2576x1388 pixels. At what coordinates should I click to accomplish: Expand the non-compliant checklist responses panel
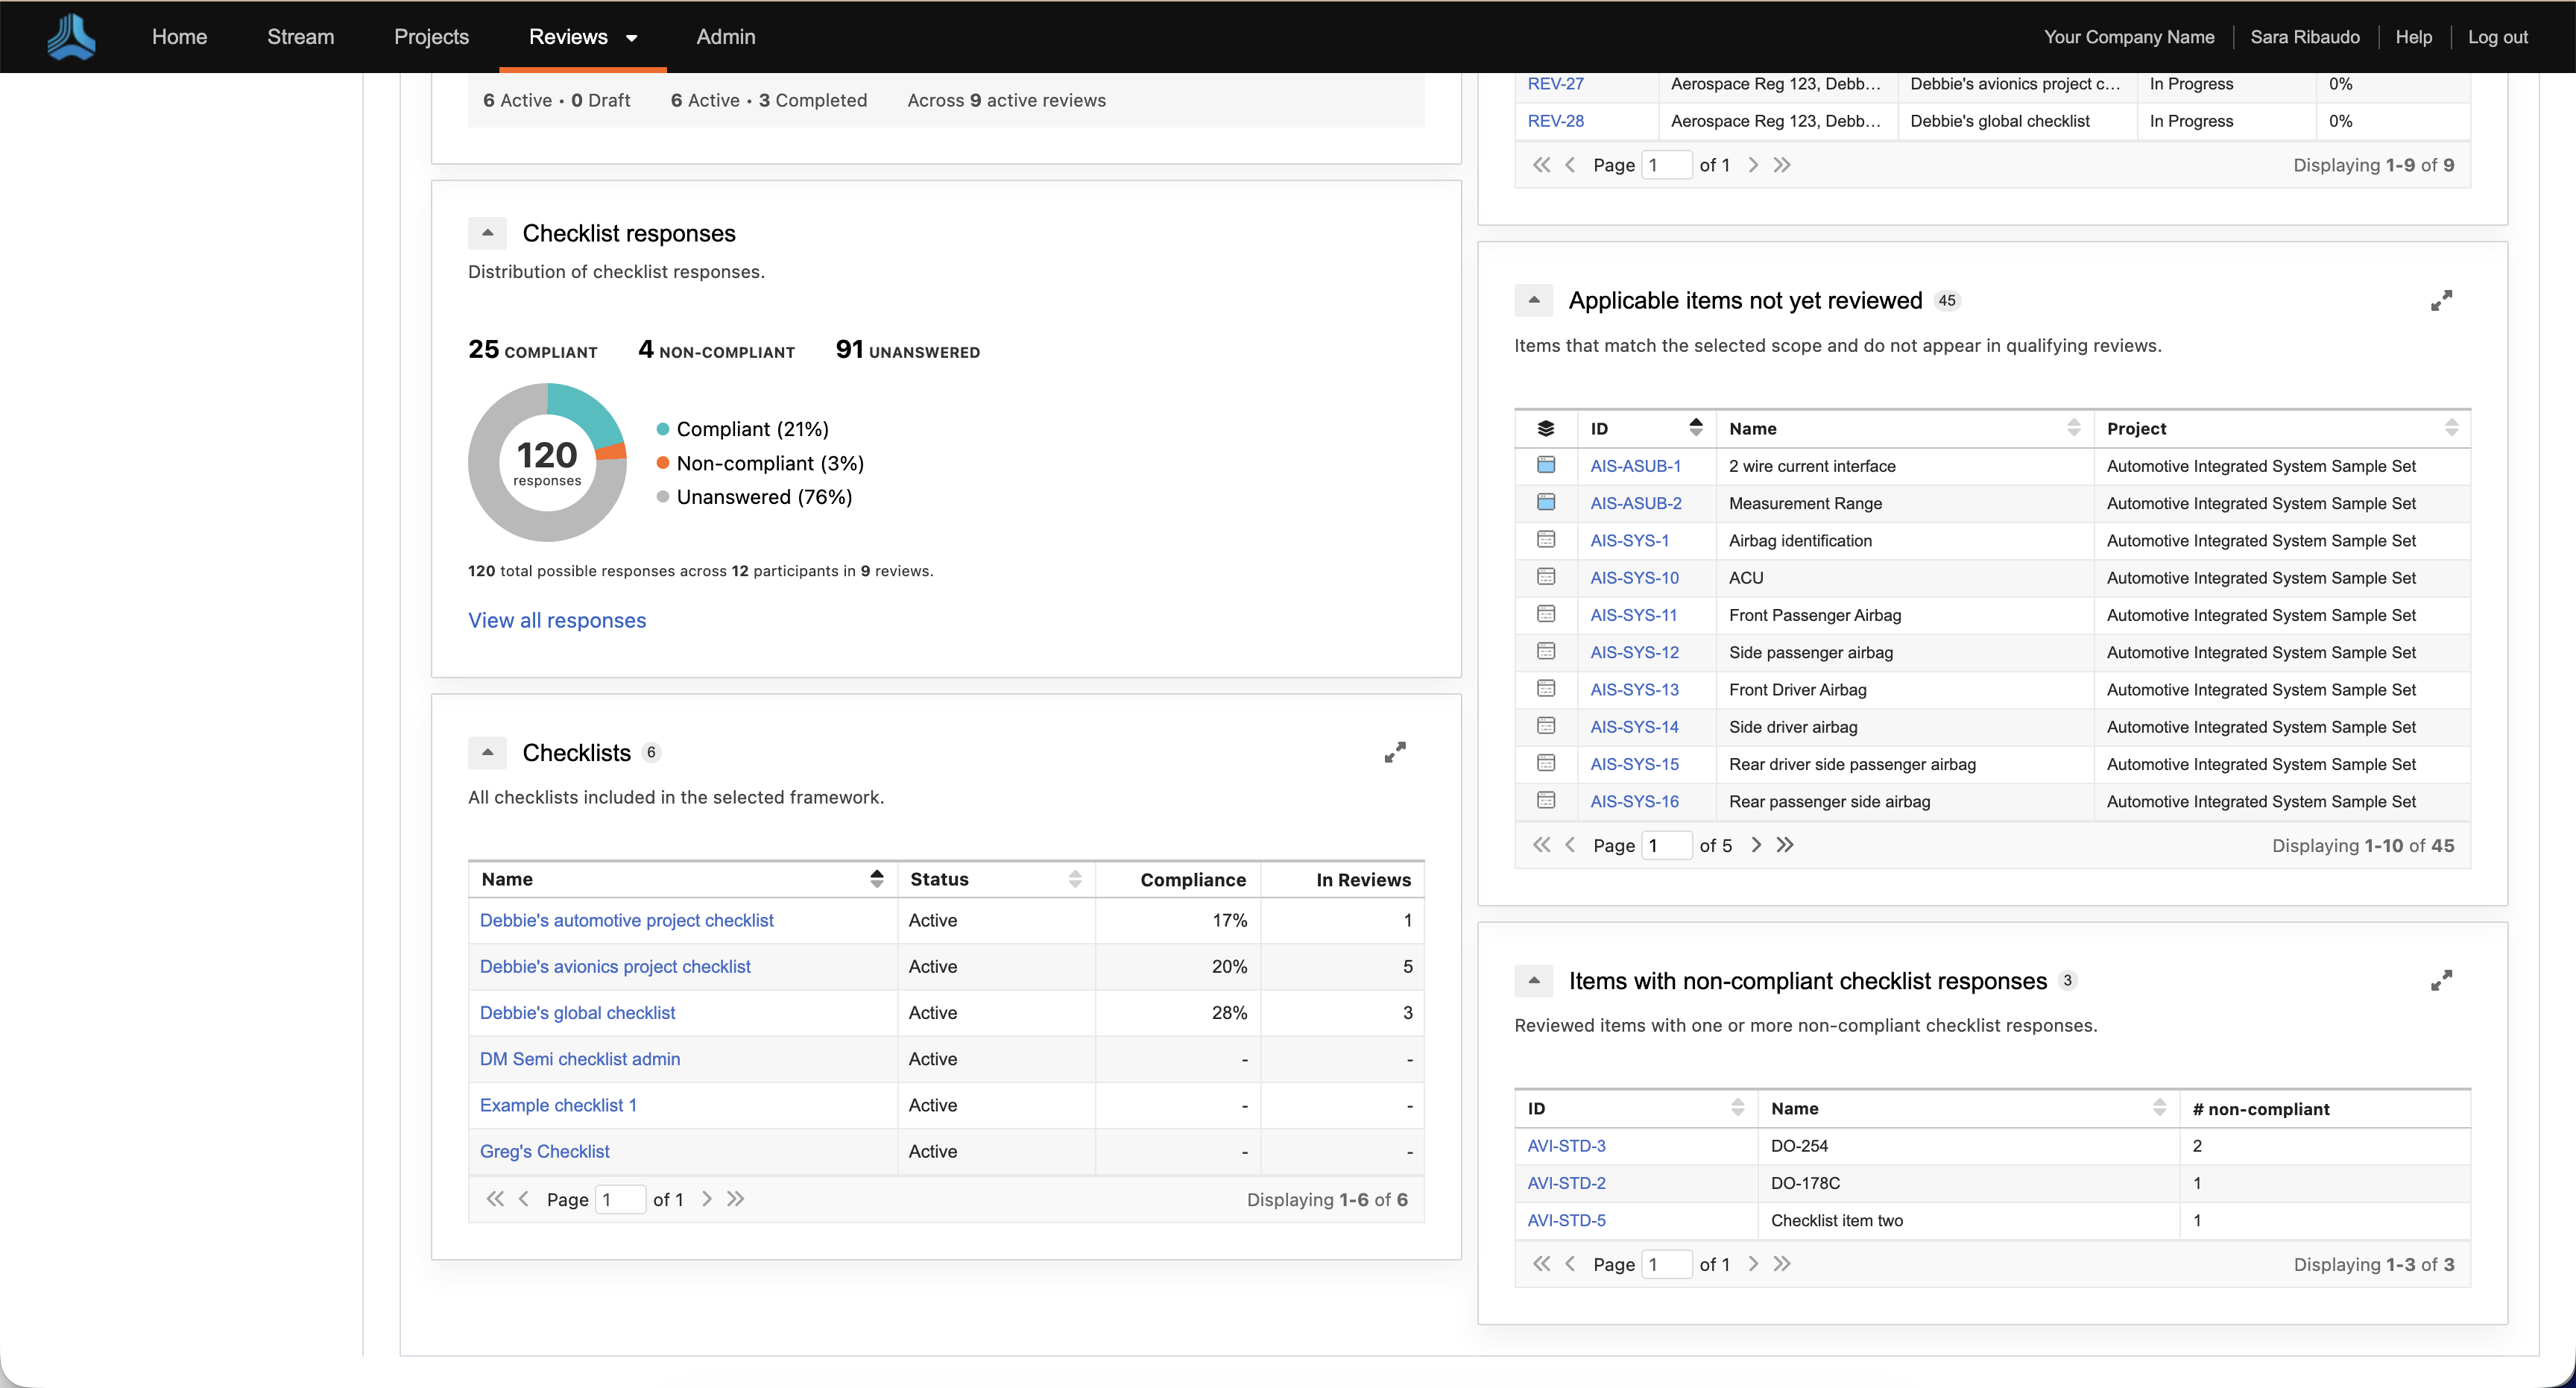click(2441, 980)
